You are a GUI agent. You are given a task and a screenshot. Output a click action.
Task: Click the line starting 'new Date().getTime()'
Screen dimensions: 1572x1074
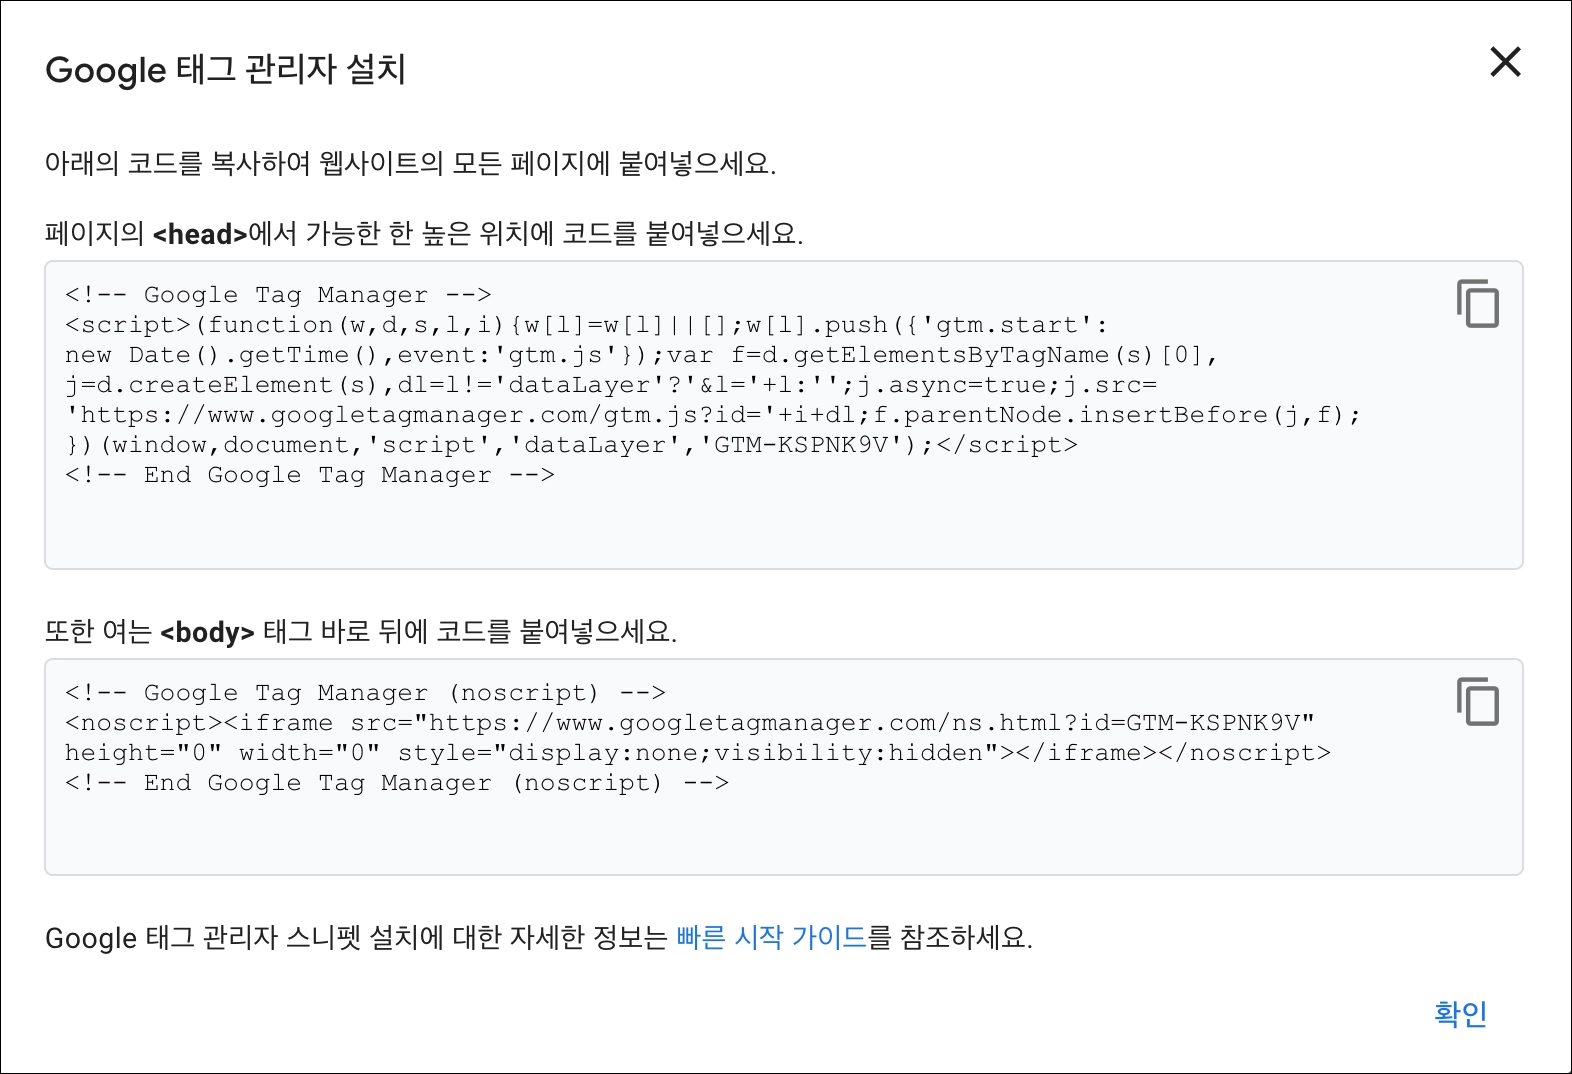(641, 355)
